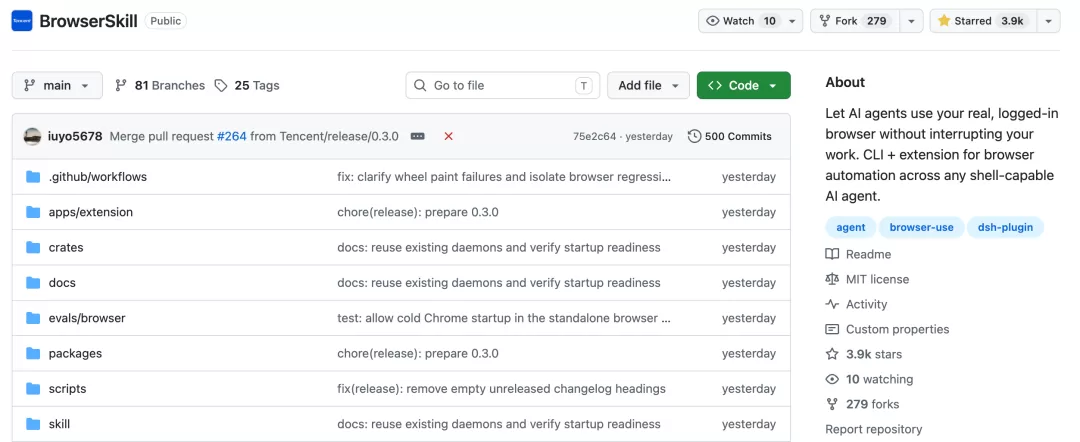Select the browser-use topic tag
The height and width of the screenshot is (442, 1080).
[922, 227]
